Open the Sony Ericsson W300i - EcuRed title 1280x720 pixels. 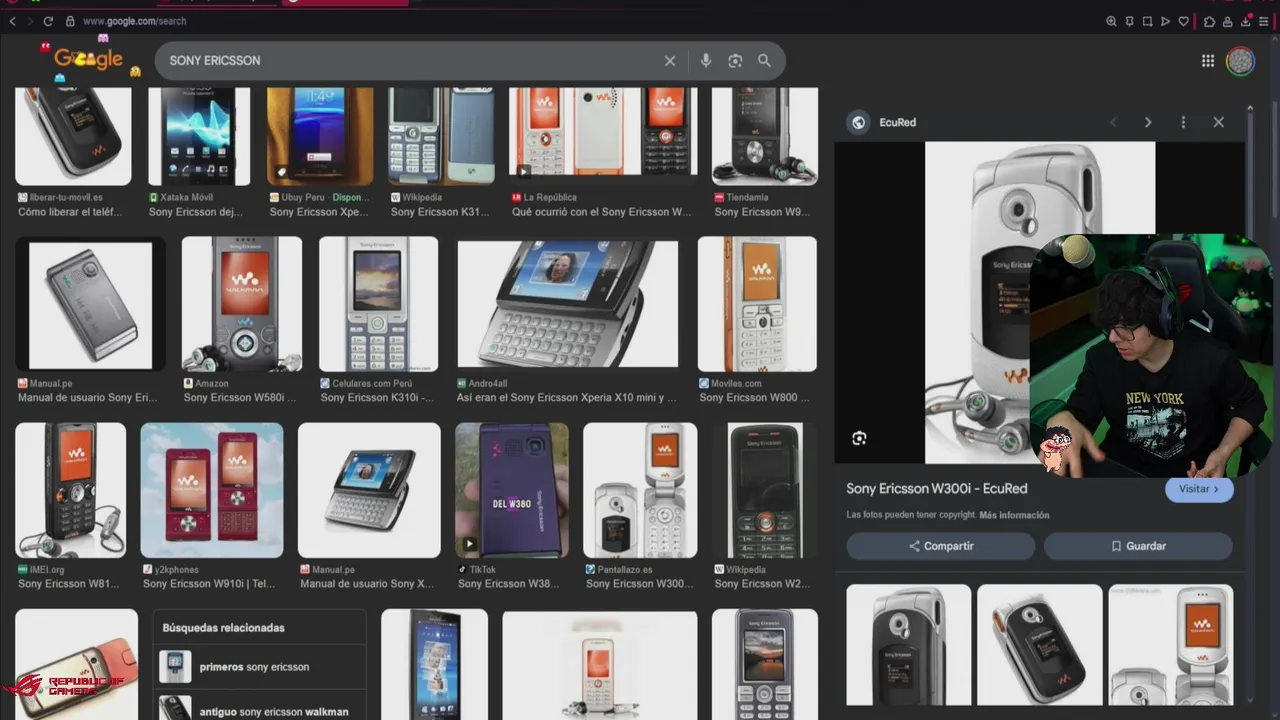click(937, 489)
